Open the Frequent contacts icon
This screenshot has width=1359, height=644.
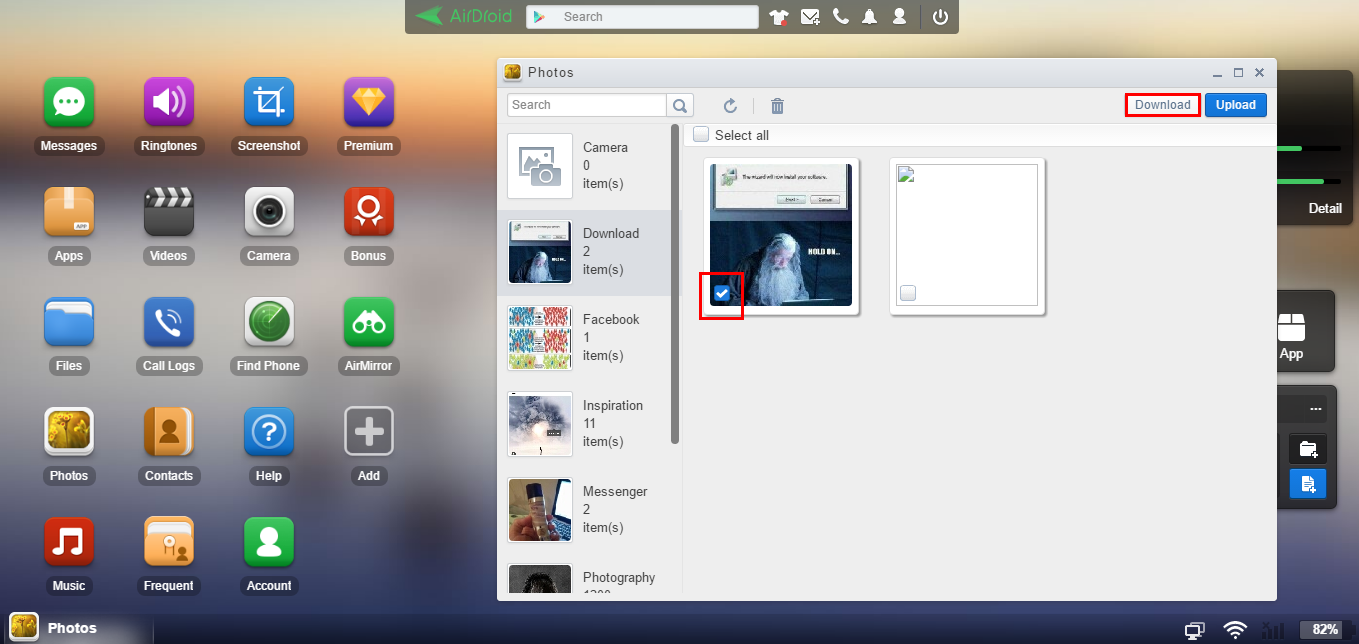(x=169, y=542)
